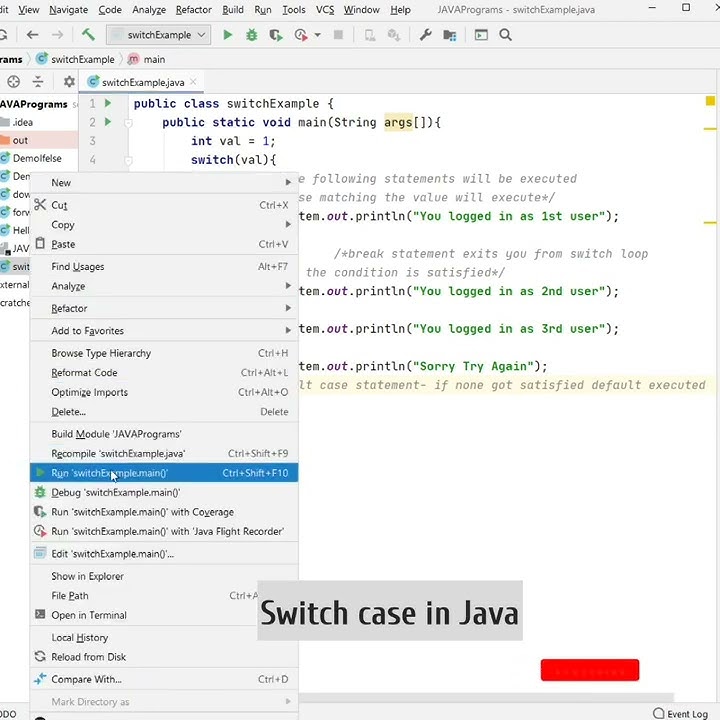Open settings via wrench icon

coord(426,35)
